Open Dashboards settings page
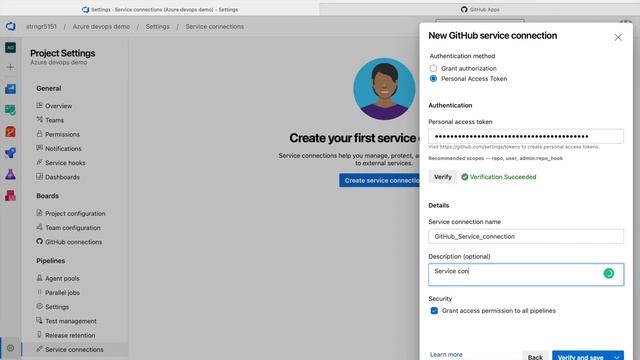The width and height of the screenshot is (640, 360). pos(62,177)
